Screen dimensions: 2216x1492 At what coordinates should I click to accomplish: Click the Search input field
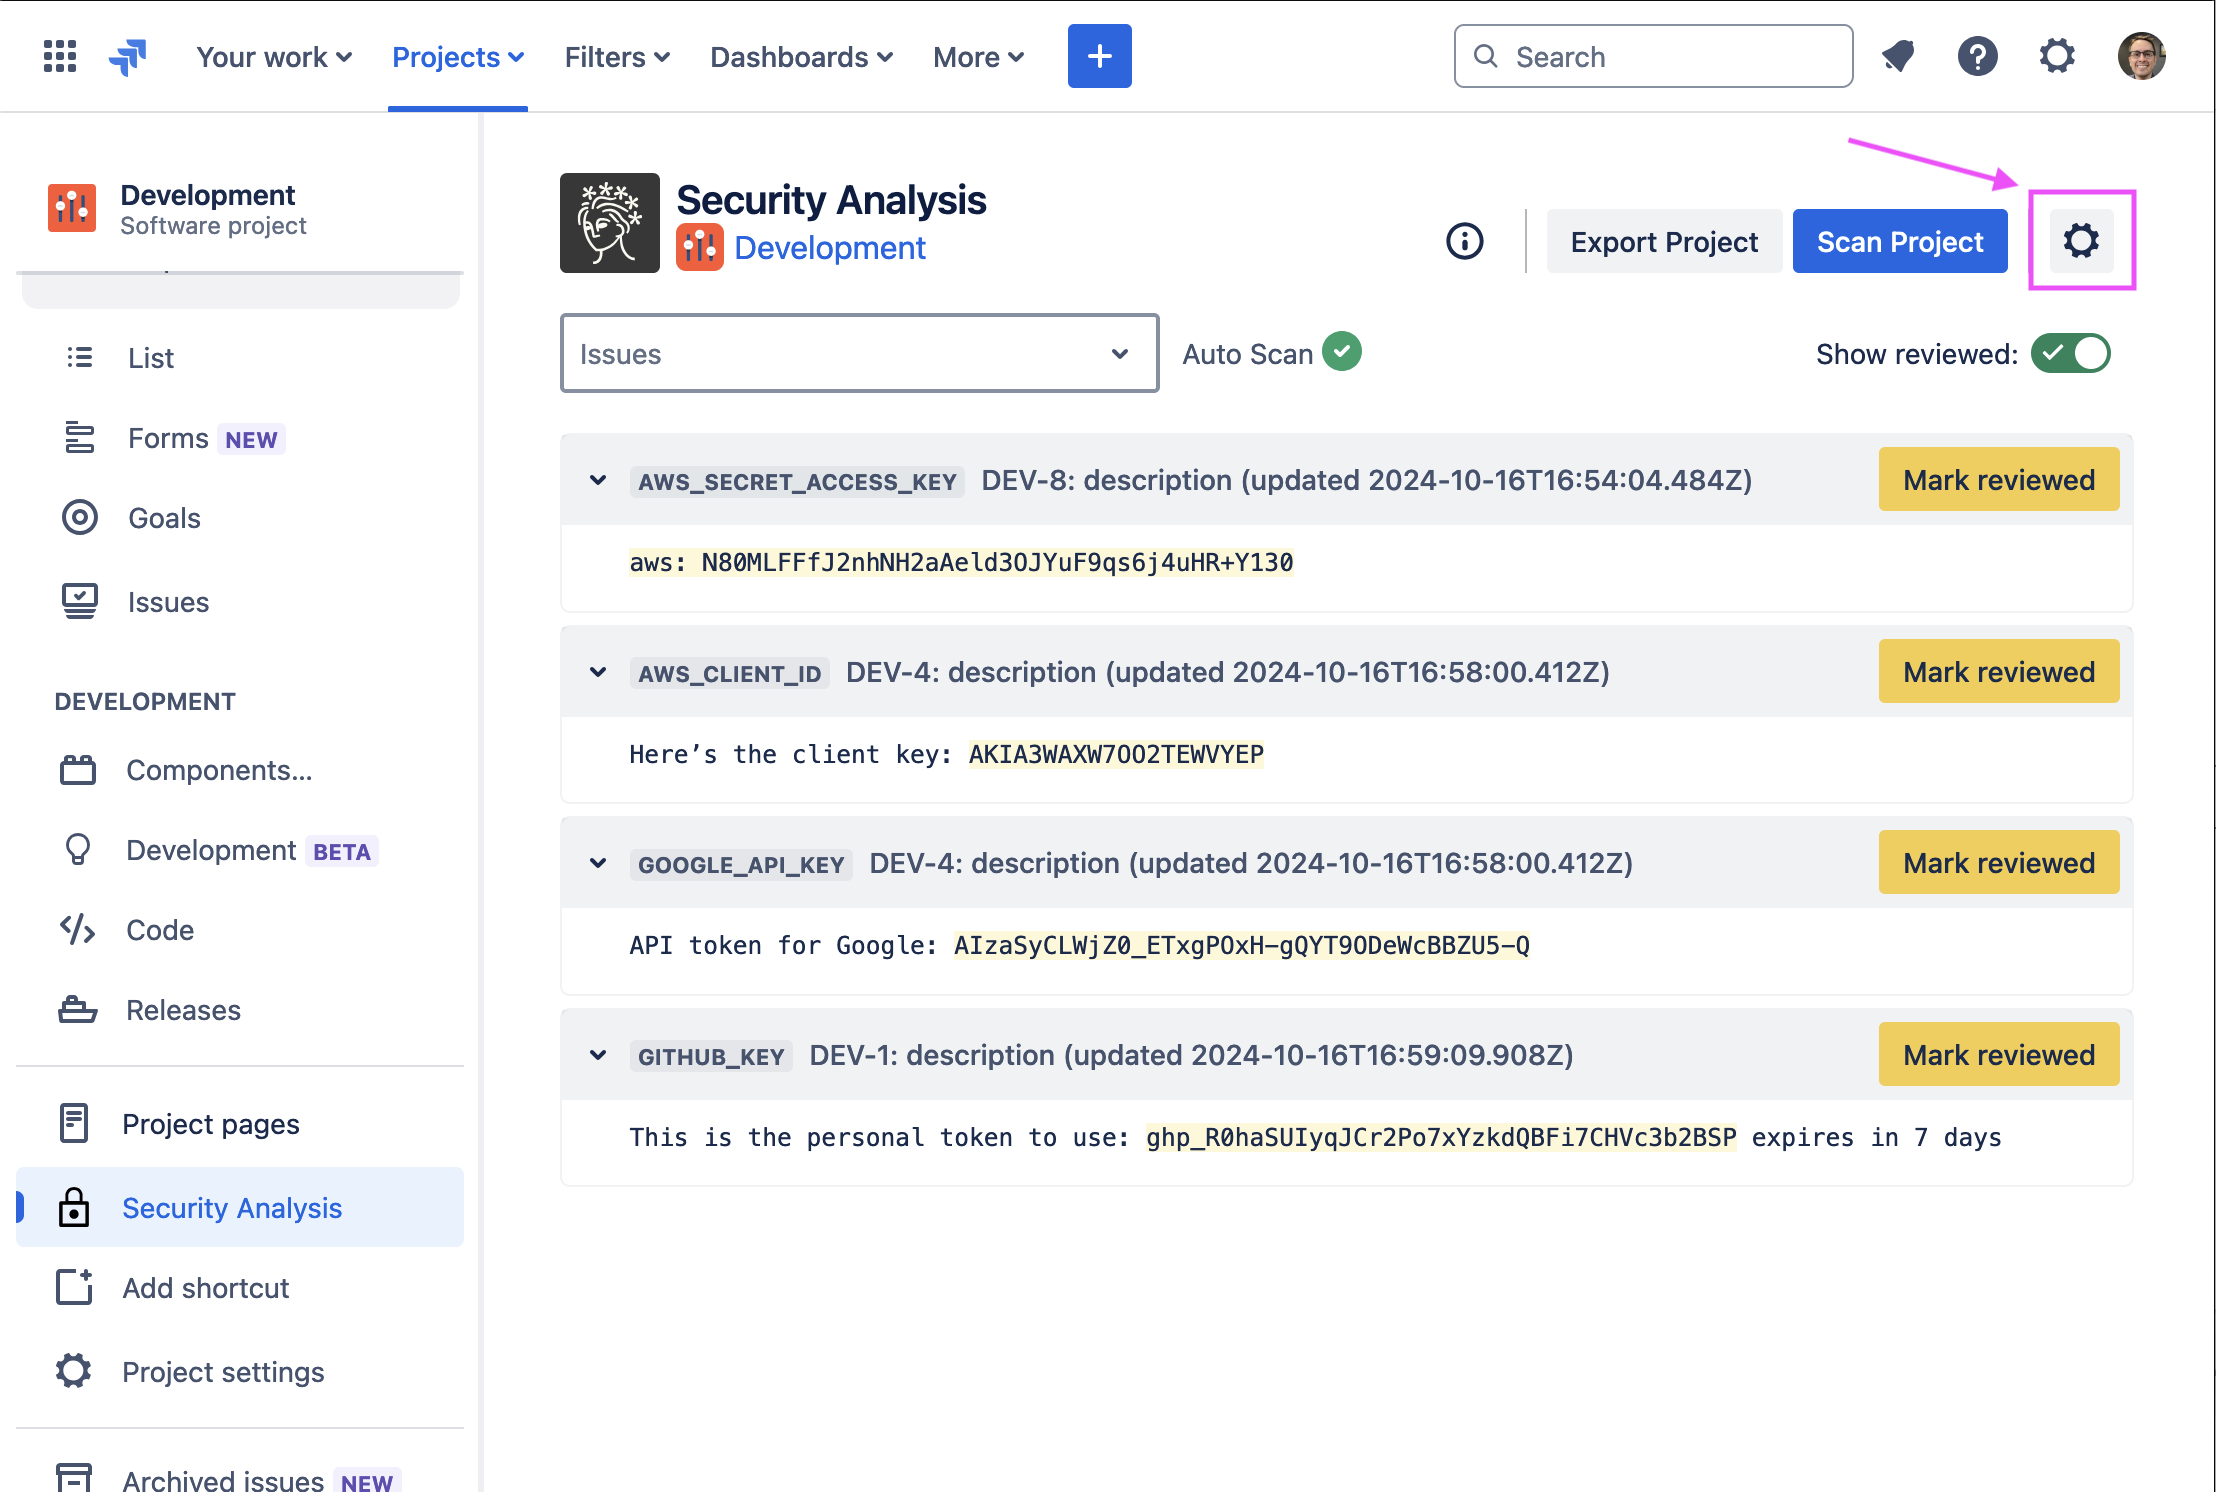(x=1653, y=56)
